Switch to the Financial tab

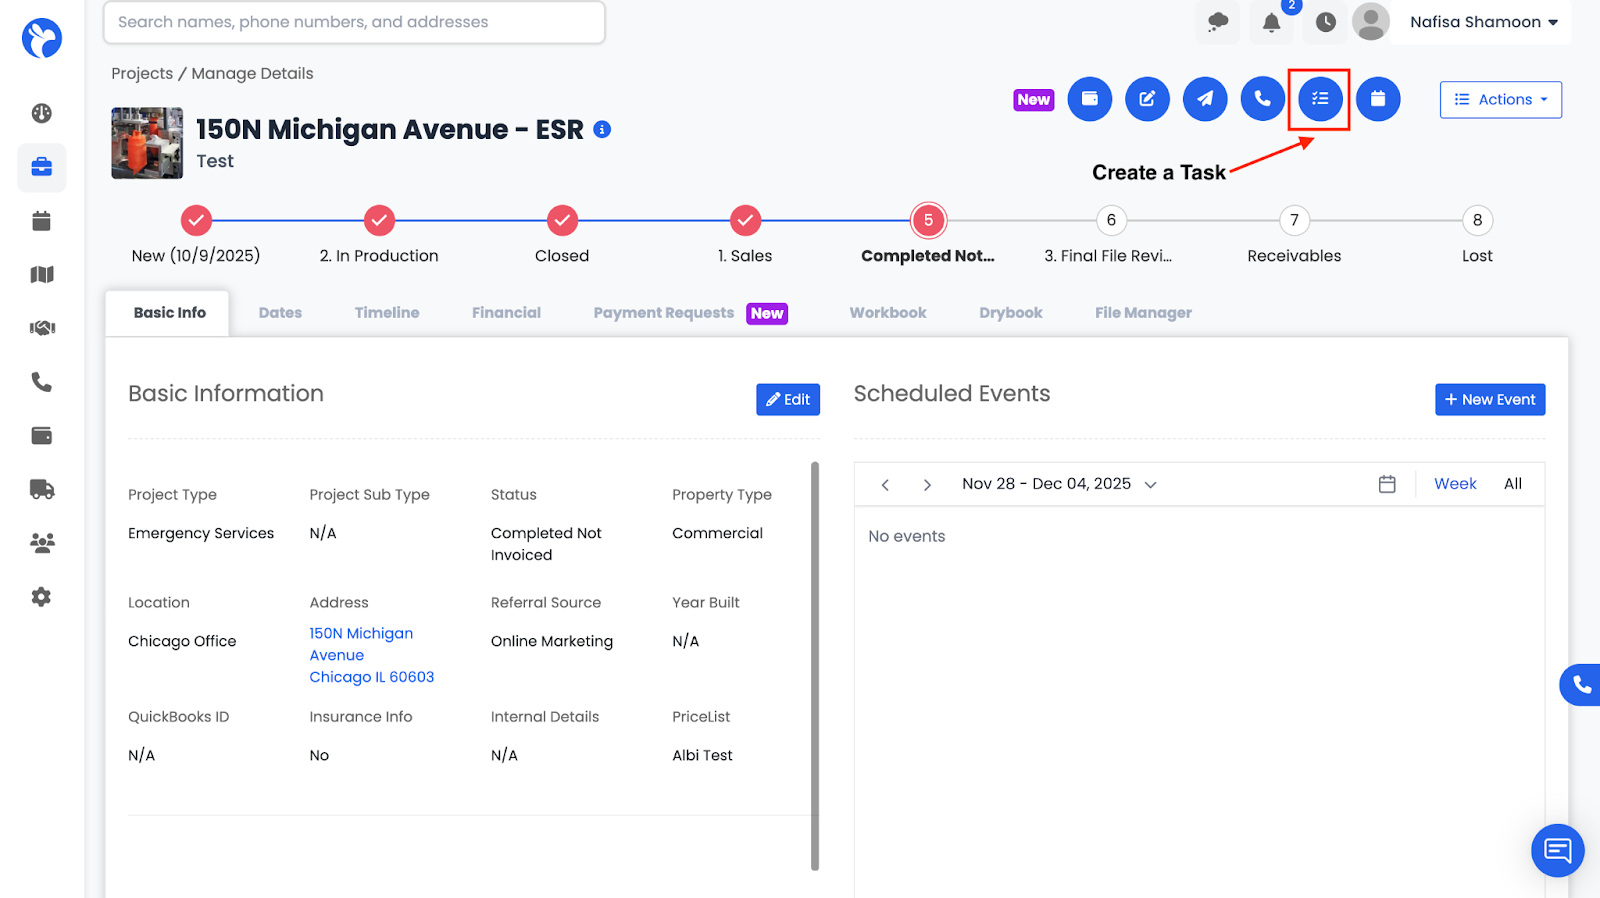point(506,313)
